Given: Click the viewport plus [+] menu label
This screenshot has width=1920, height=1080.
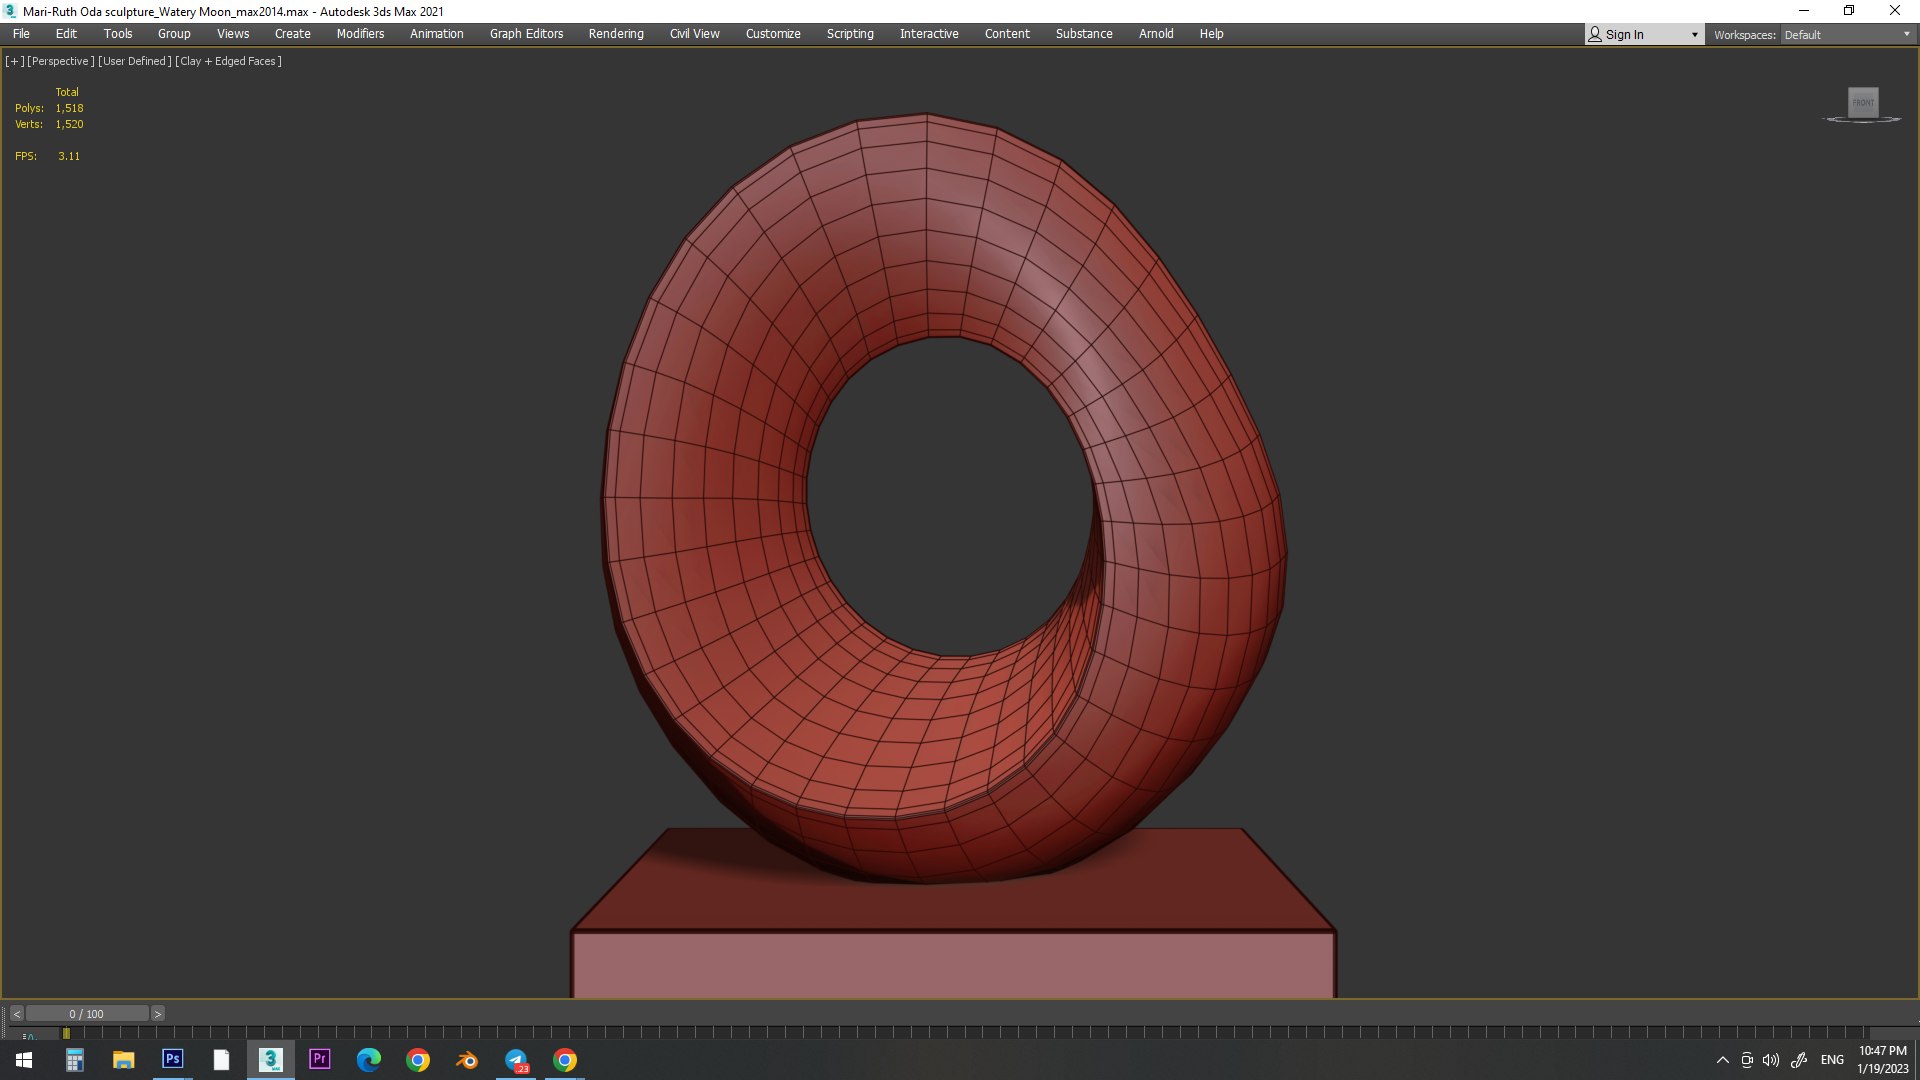Looking at the screenshot, I should tap(14, 61).
